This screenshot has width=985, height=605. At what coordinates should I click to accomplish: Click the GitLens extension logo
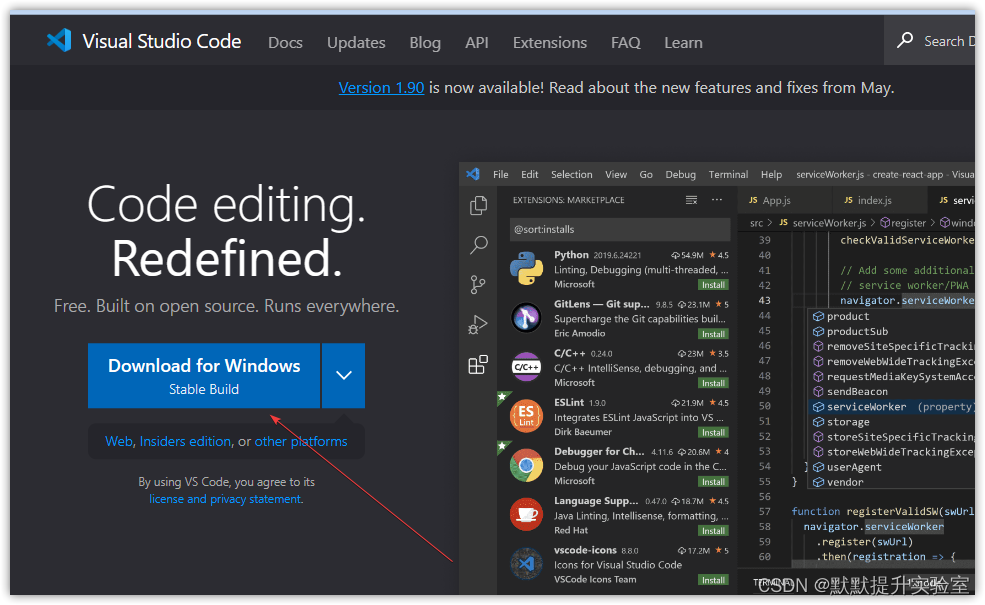tap(526, 318)
